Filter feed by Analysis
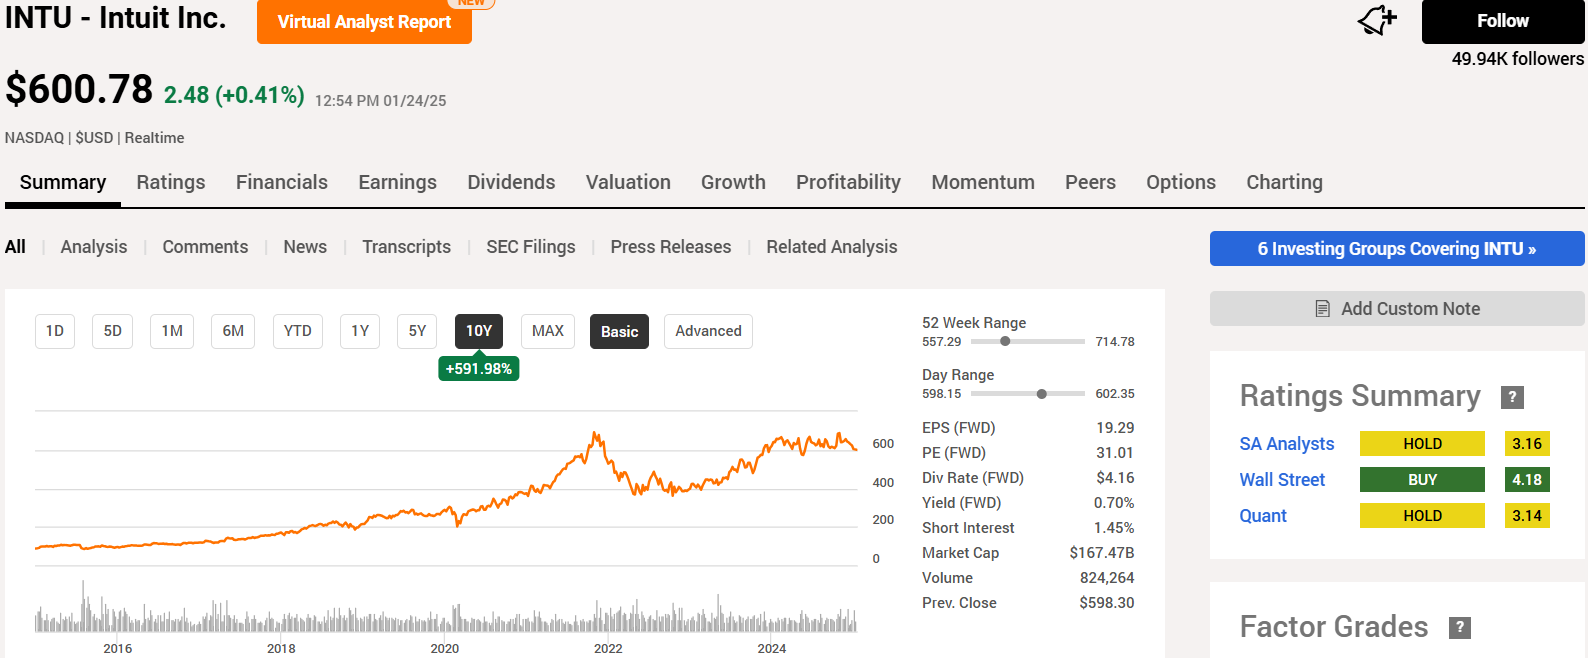 (94, 247)
